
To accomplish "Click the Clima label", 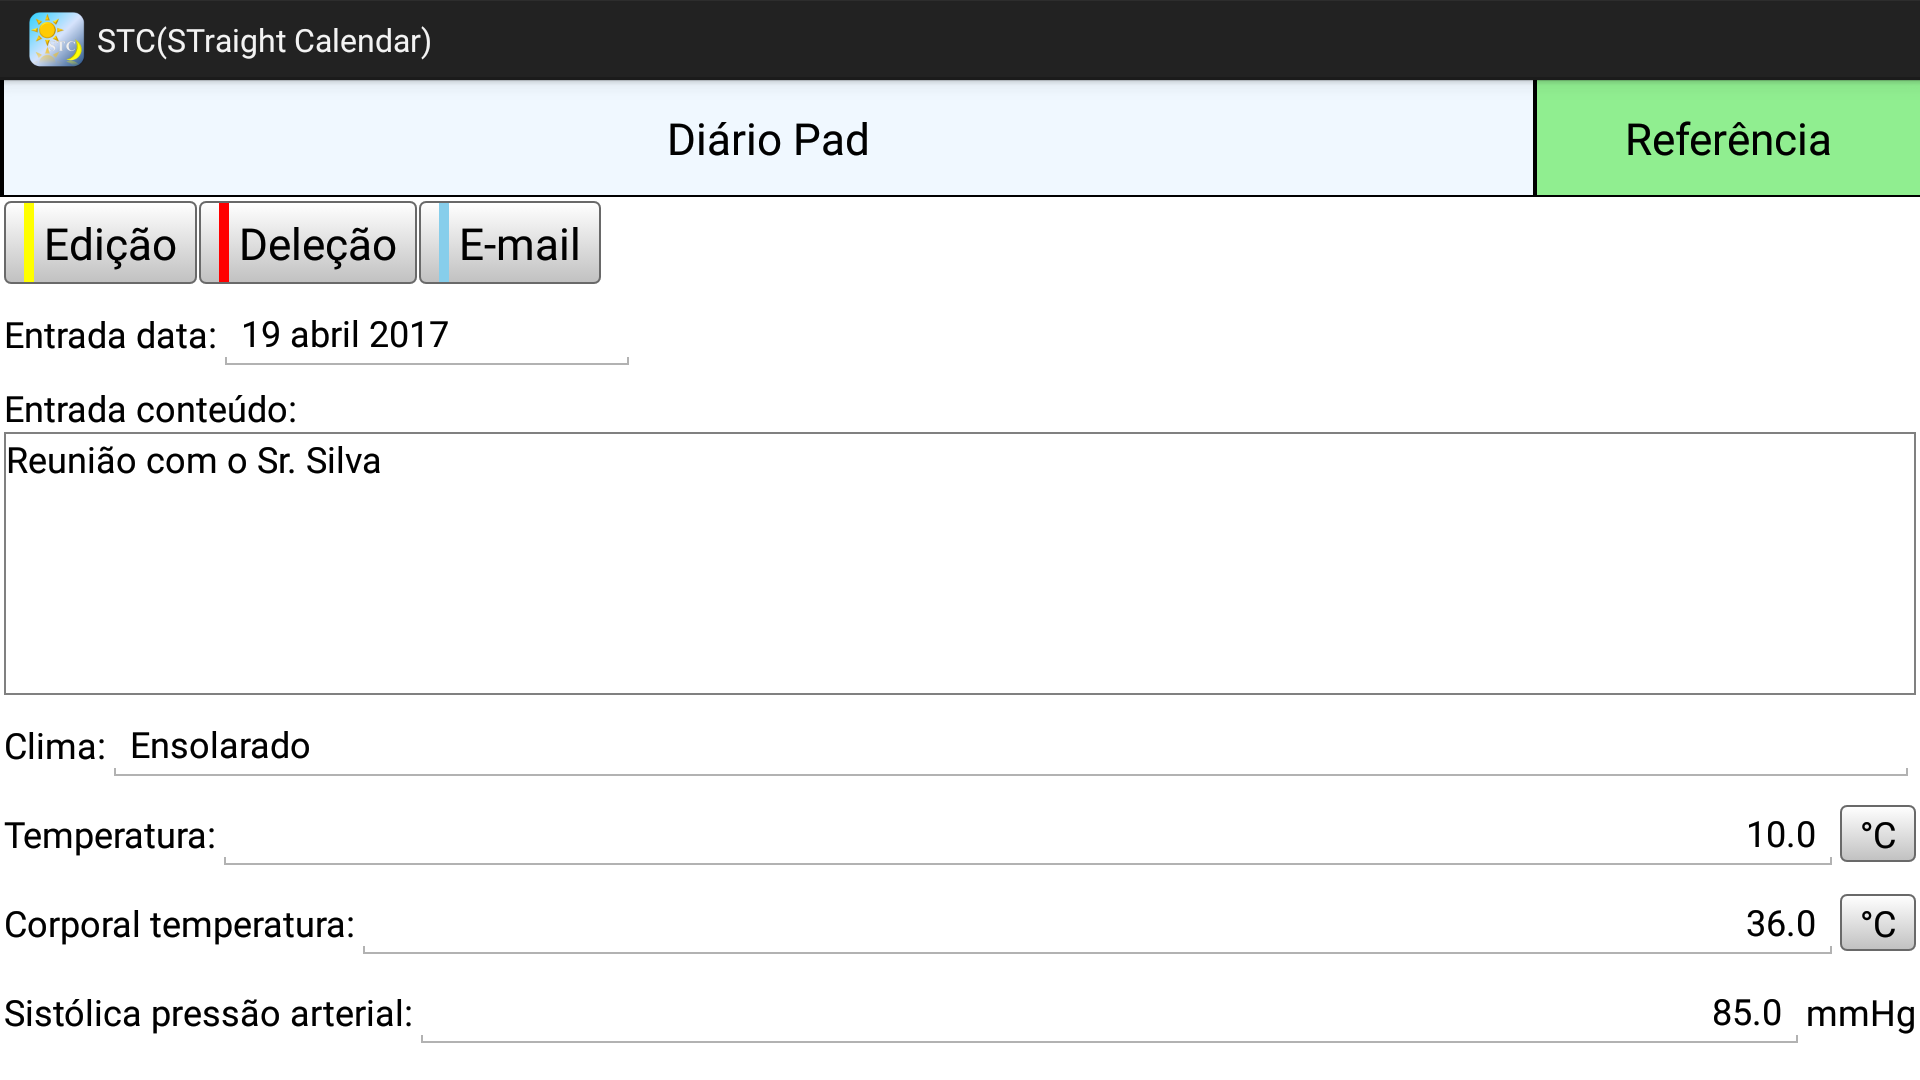I will pyautogui.click(x=55, y=747).
